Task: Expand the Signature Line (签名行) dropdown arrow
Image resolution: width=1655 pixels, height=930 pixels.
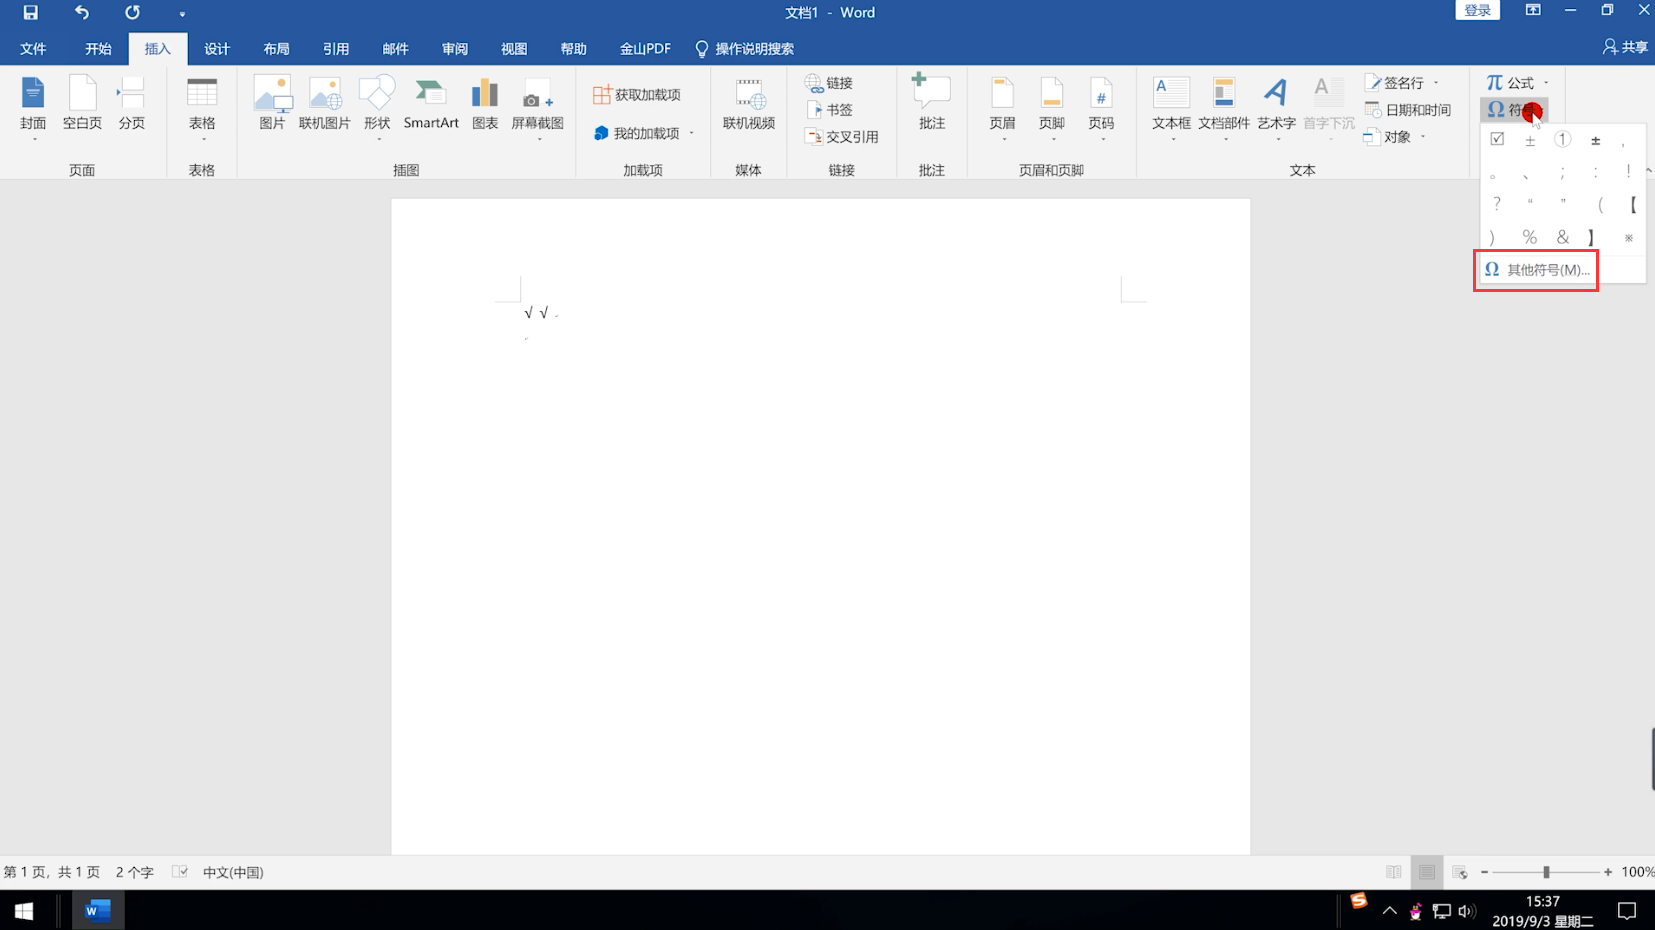Action: coord(1436,83)
